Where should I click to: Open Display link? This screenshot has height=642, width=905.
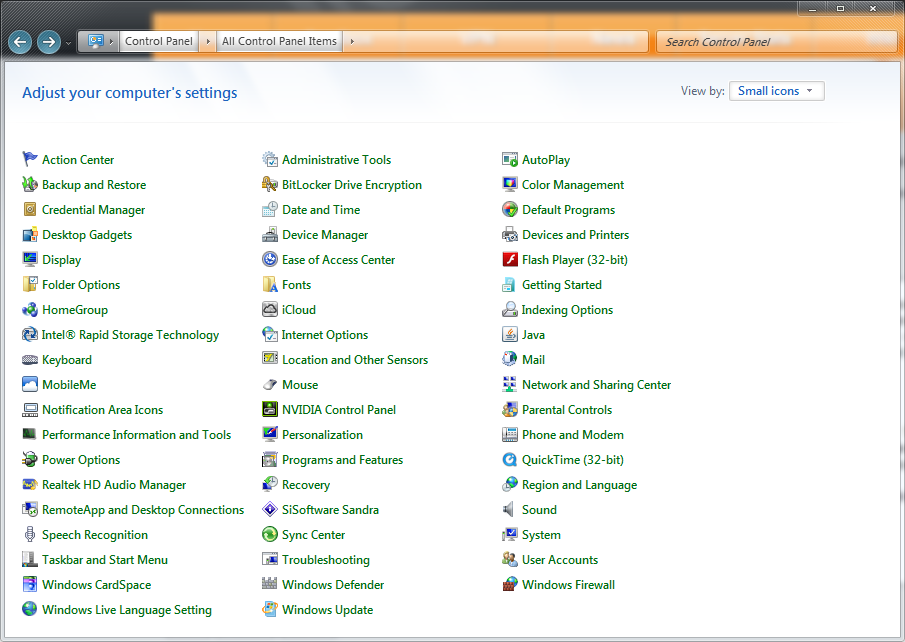61,259
